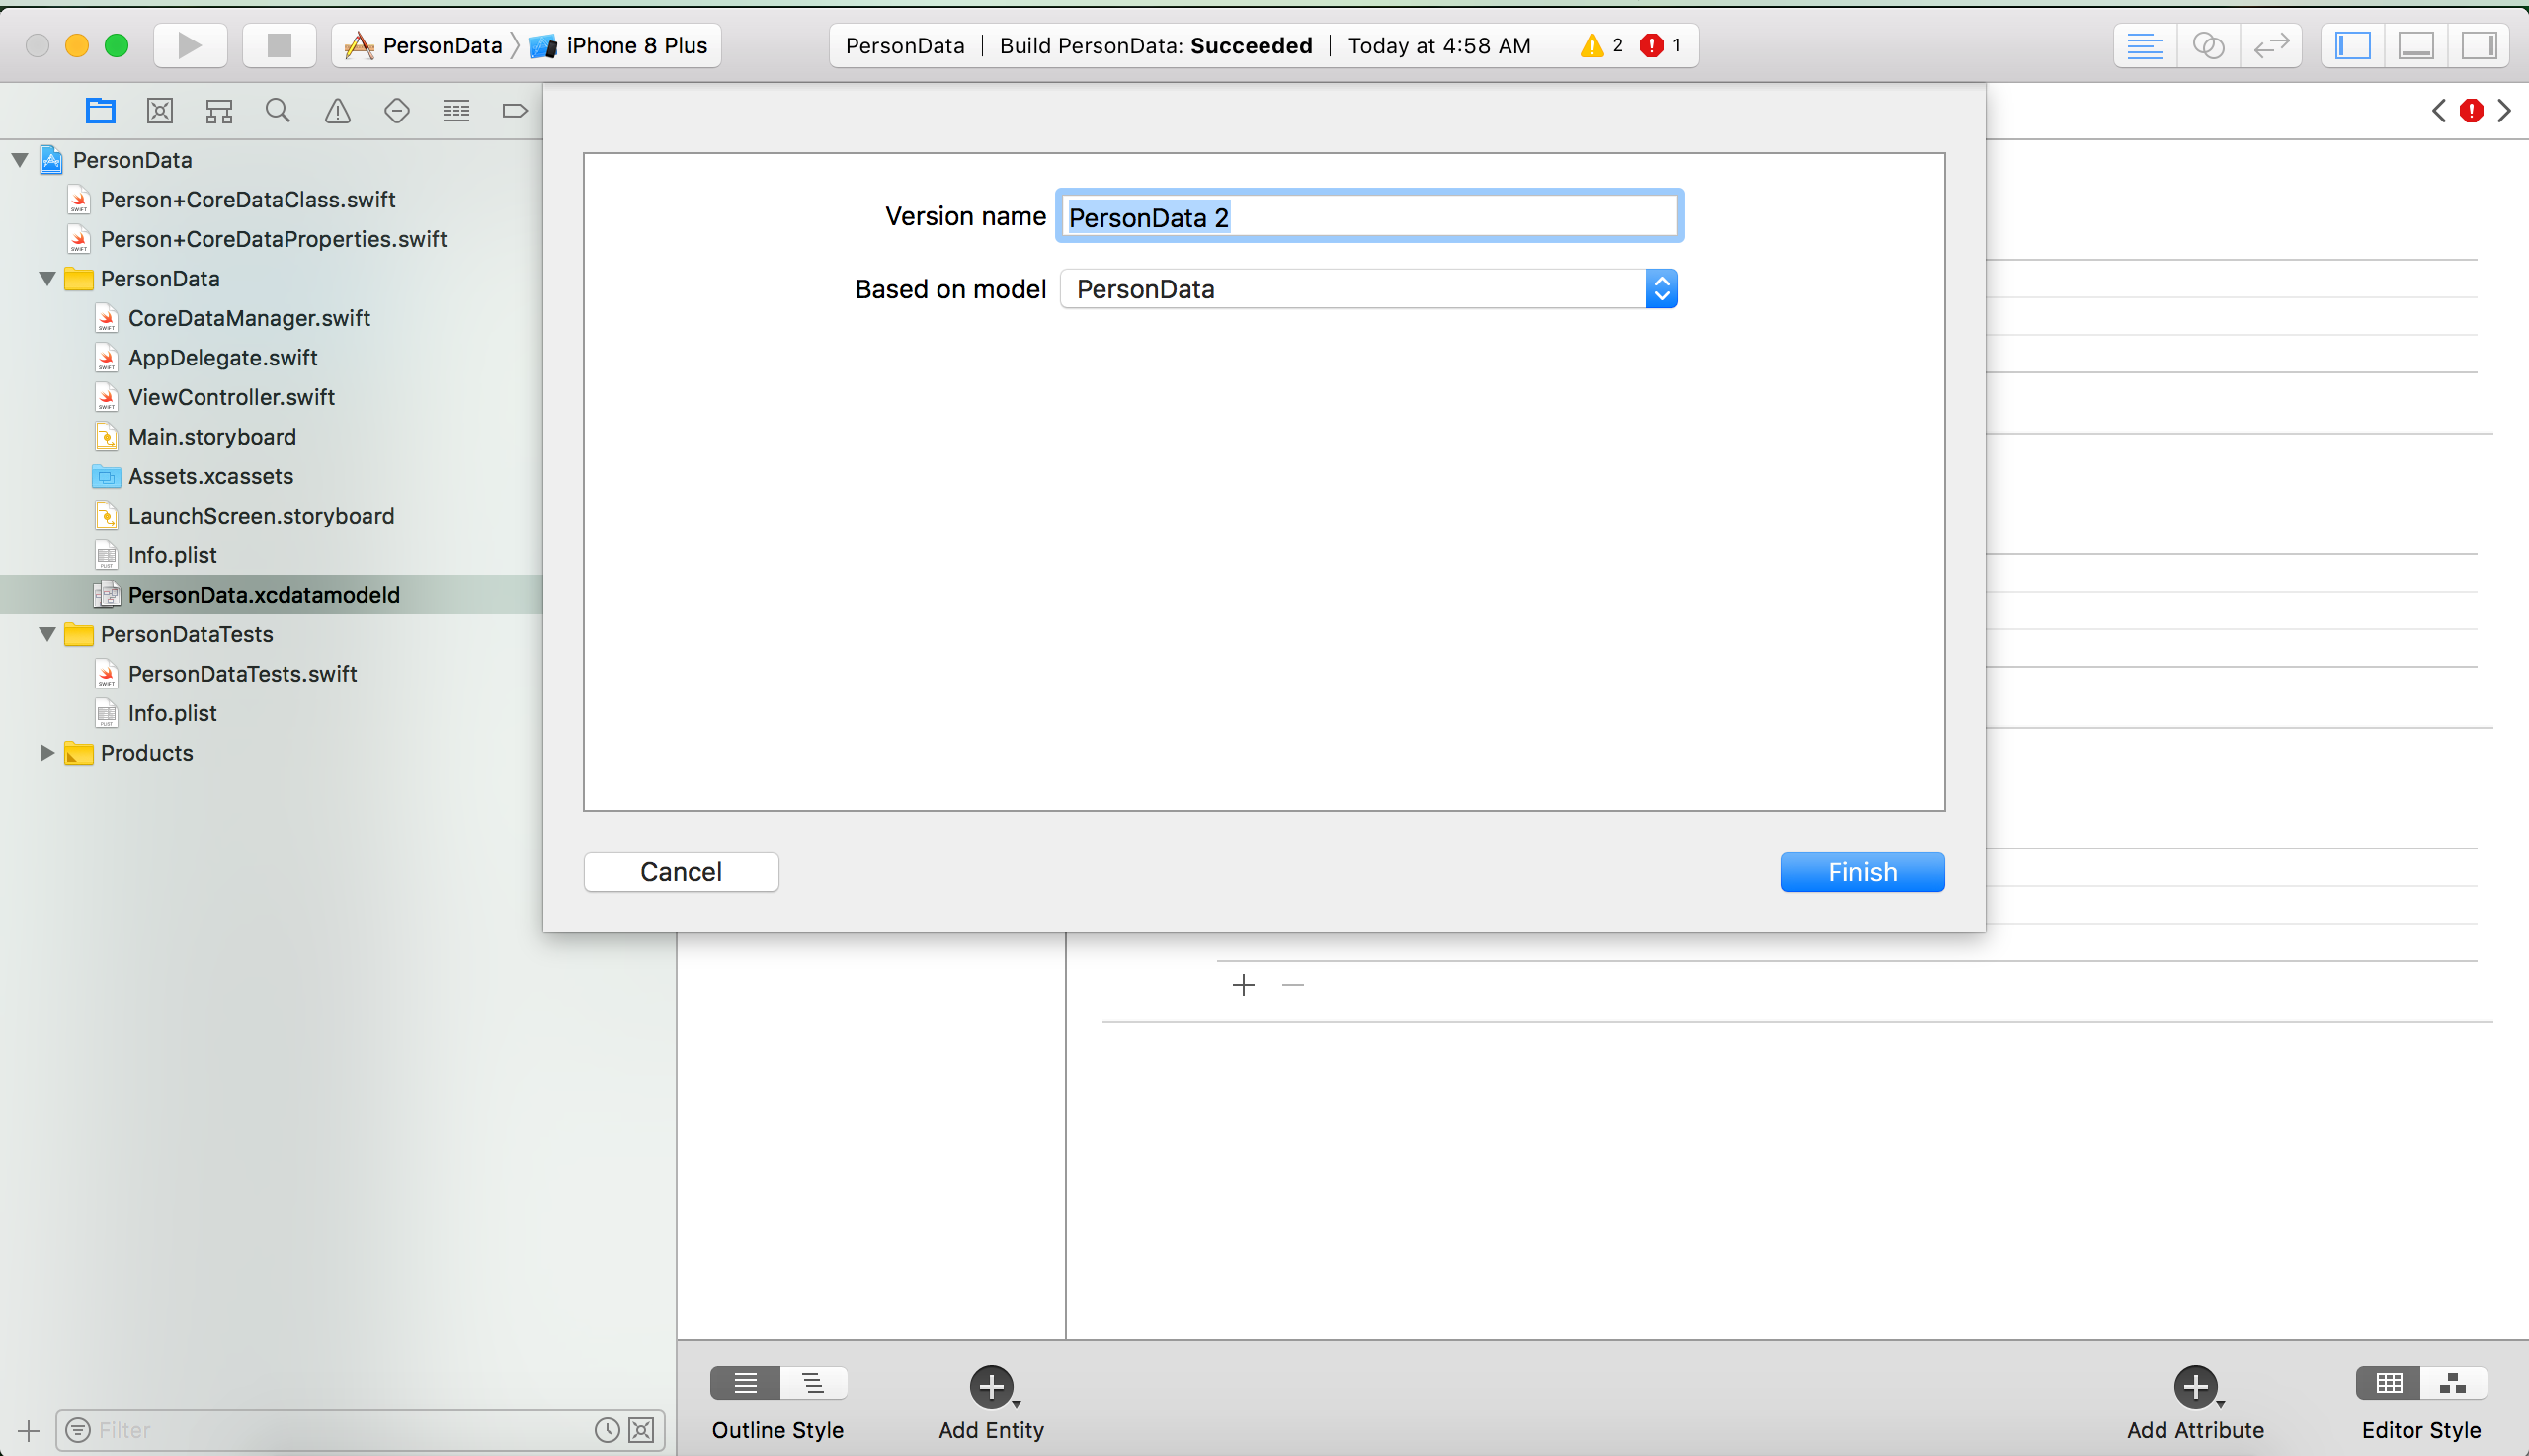Image resolution: width=2529 pixels, height=1456 pixels.
Task: Collapse the PersonDataTests folder
Action: 46,634
